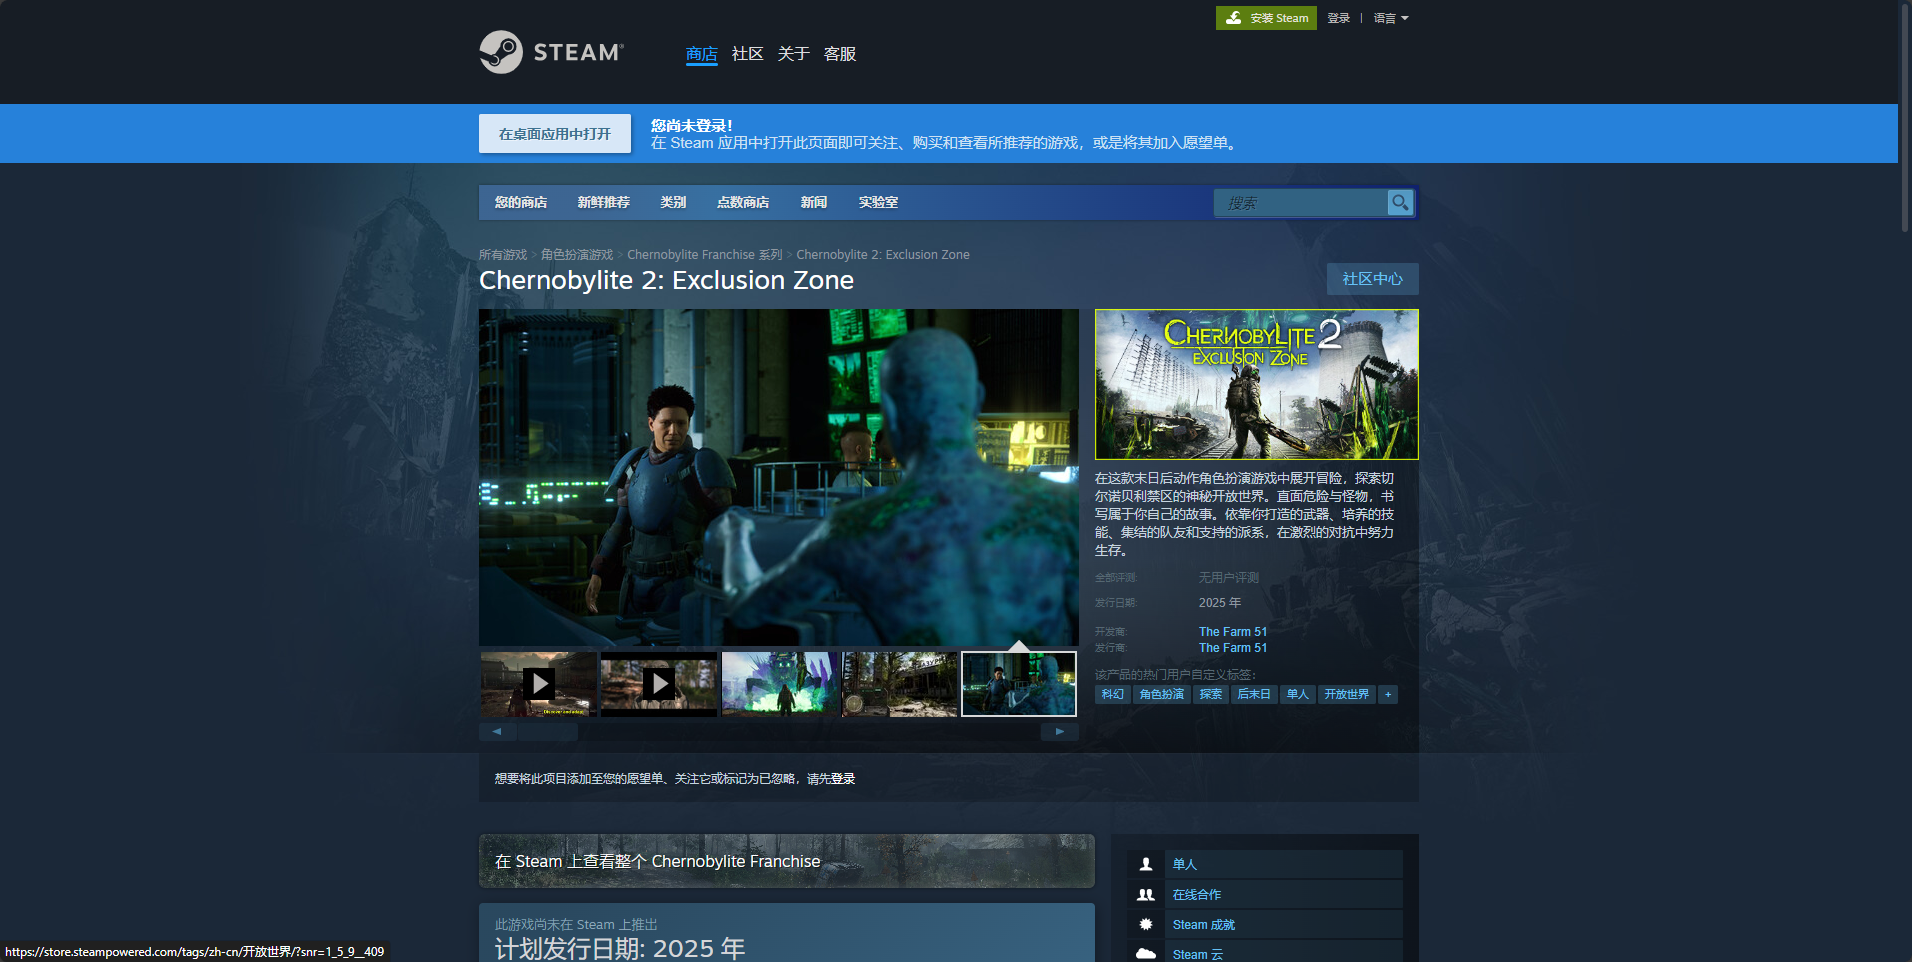Open the 商店 store menu
Screen dimensions: 1912x962
tap(702, 54)
